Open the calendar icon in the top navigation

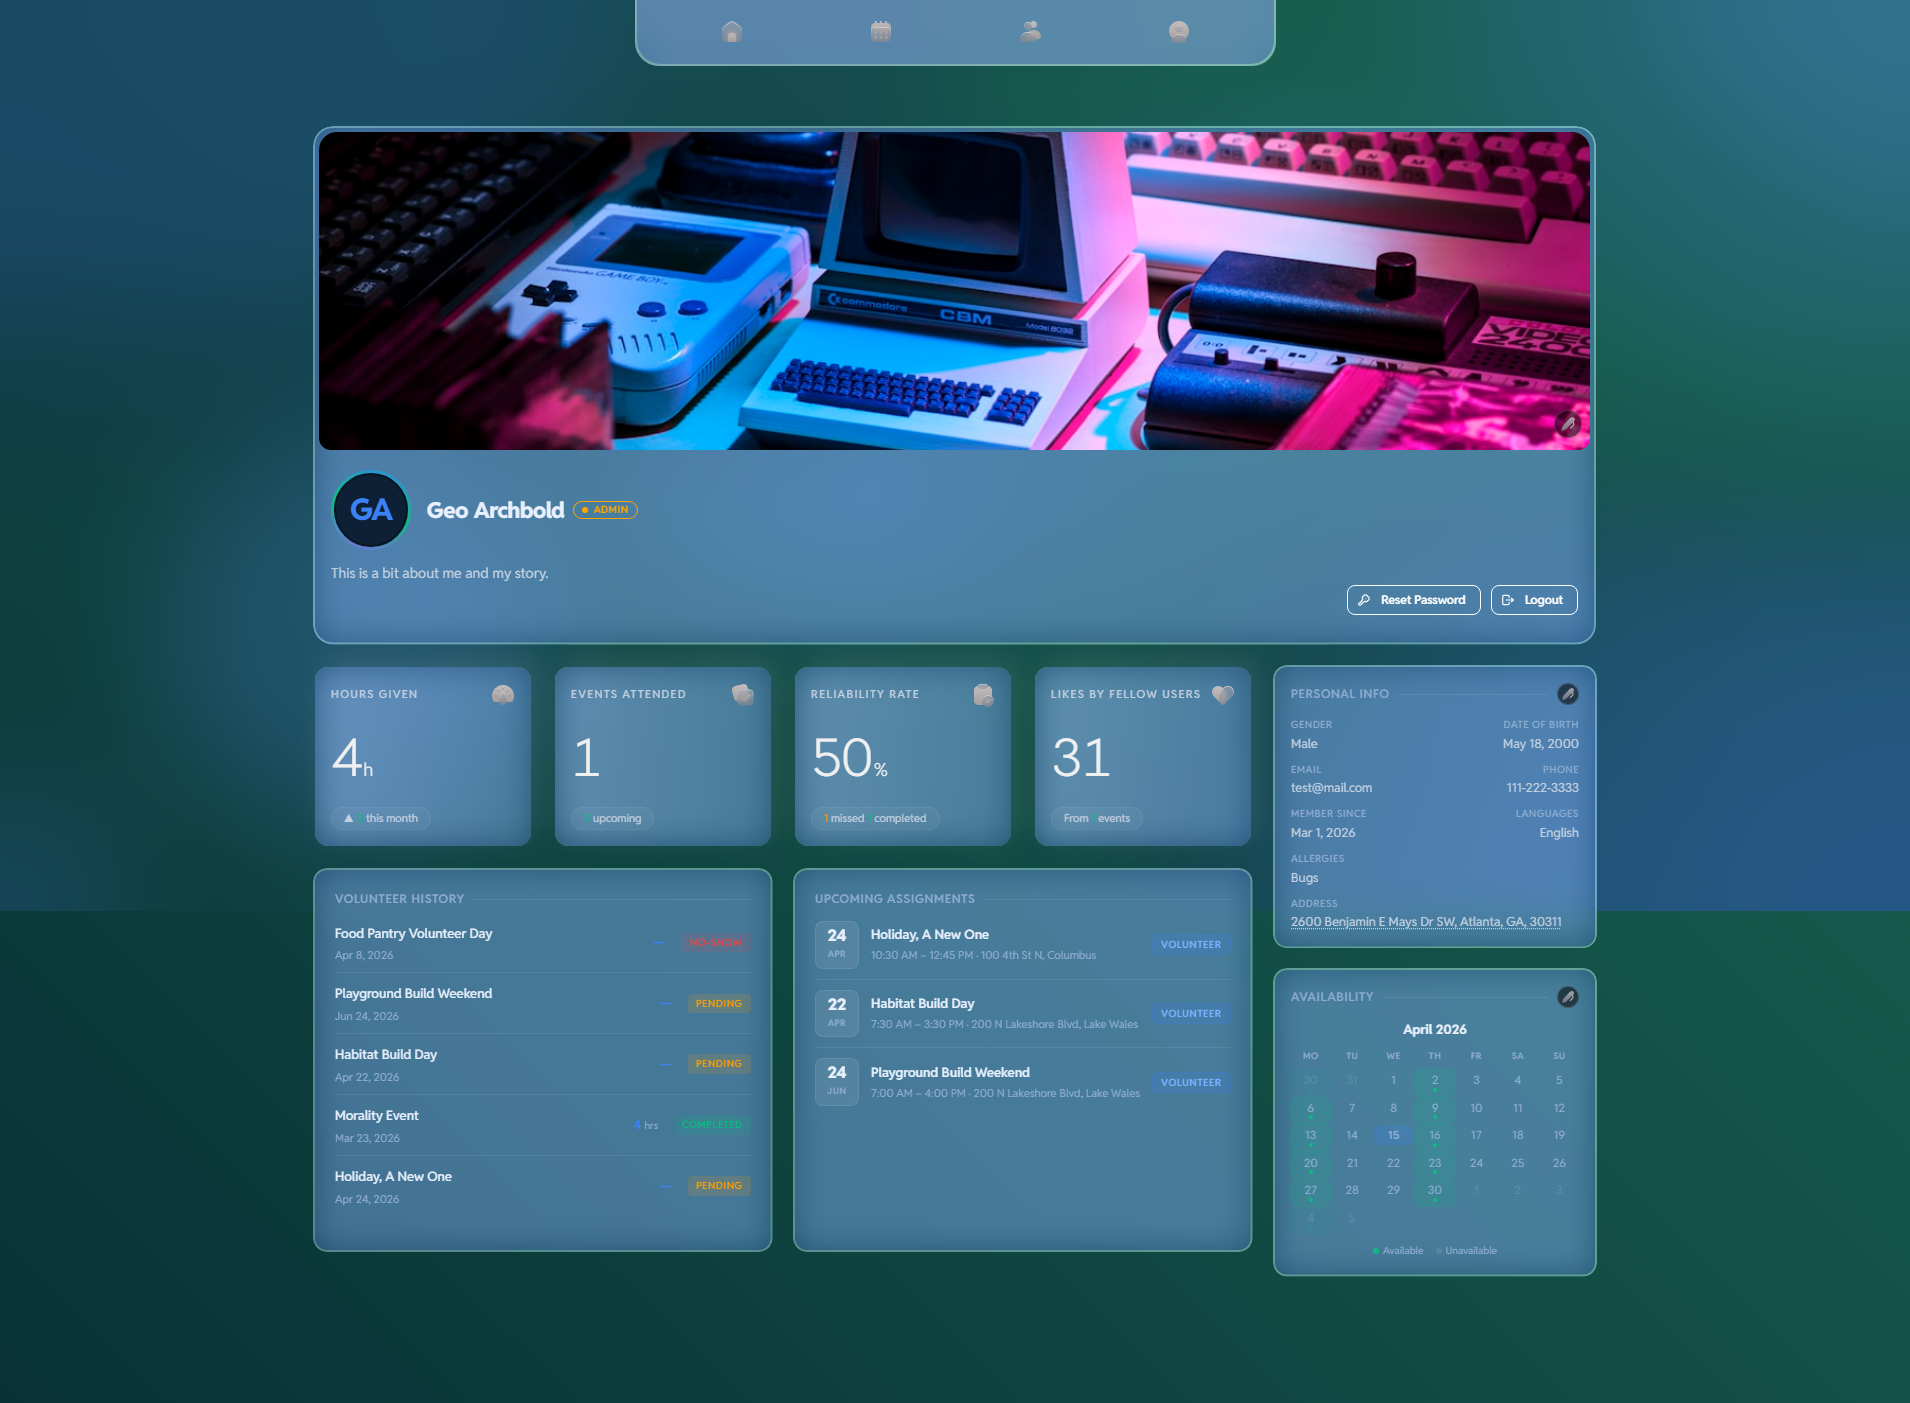pyautogui.click(x=880, y=31)
